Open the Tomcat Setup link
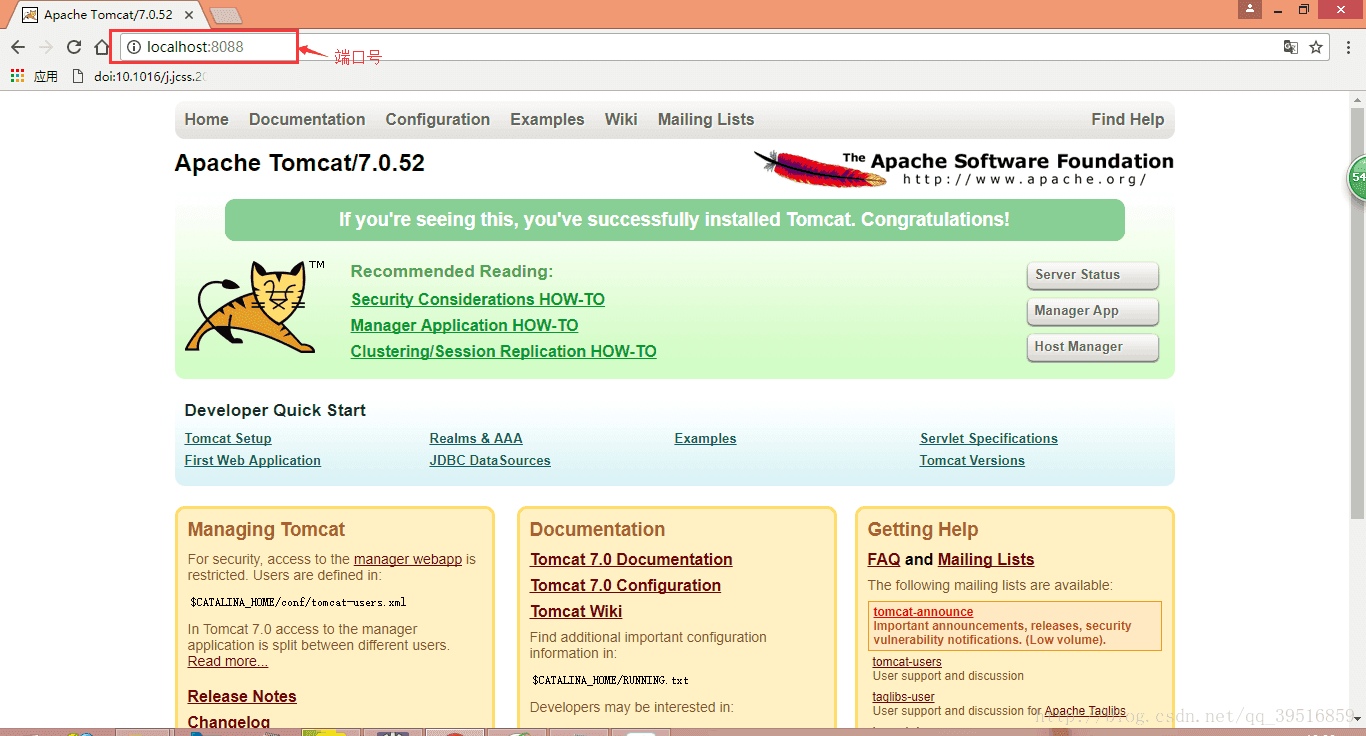 point(228,438)
